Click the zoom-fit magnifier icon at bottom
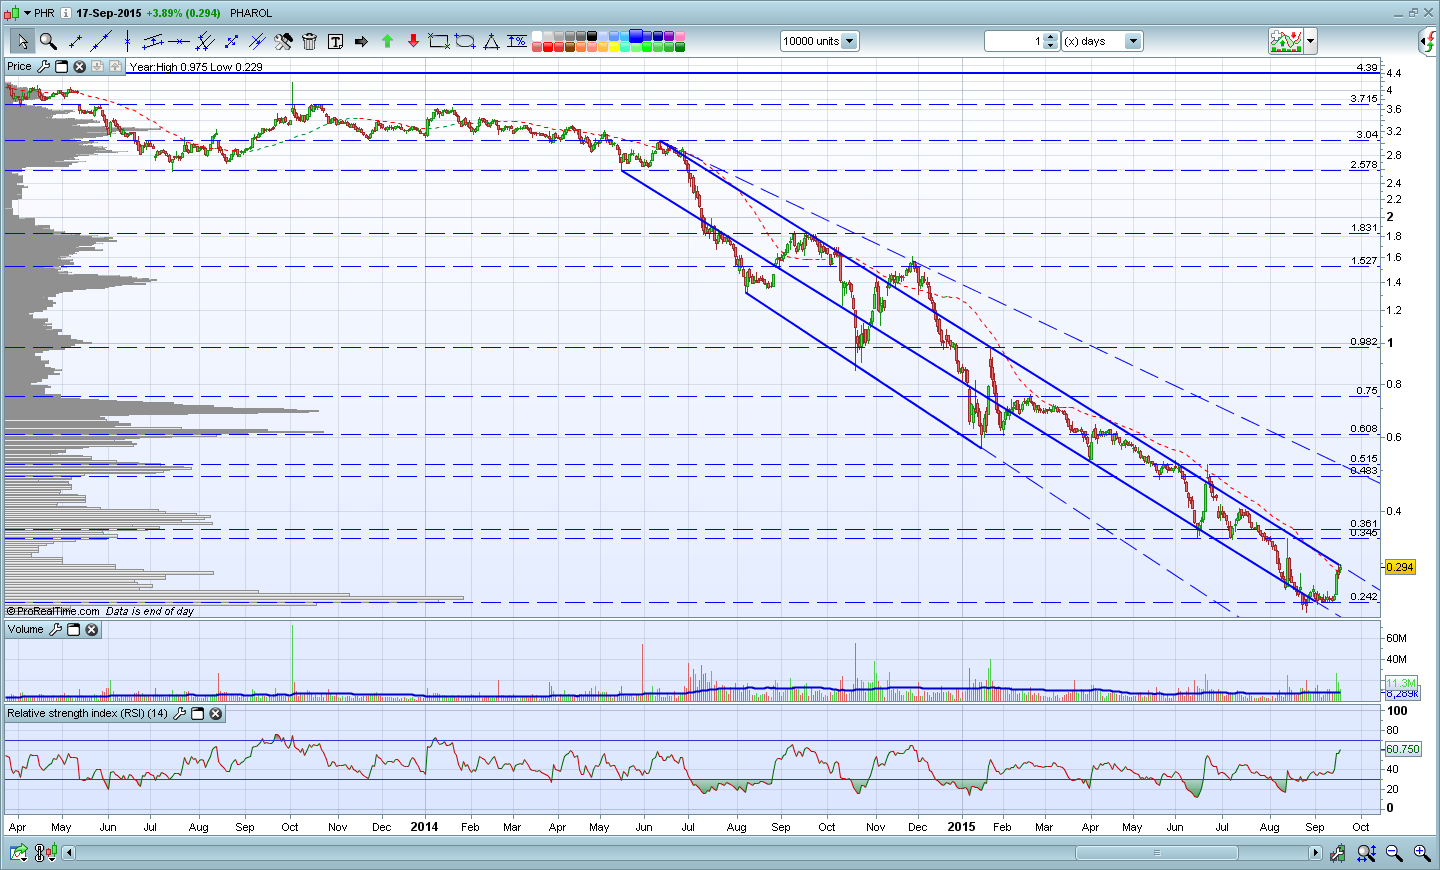Image resolution: width=1440 pixels, height=870 pixels. (x=1366, y=853)
